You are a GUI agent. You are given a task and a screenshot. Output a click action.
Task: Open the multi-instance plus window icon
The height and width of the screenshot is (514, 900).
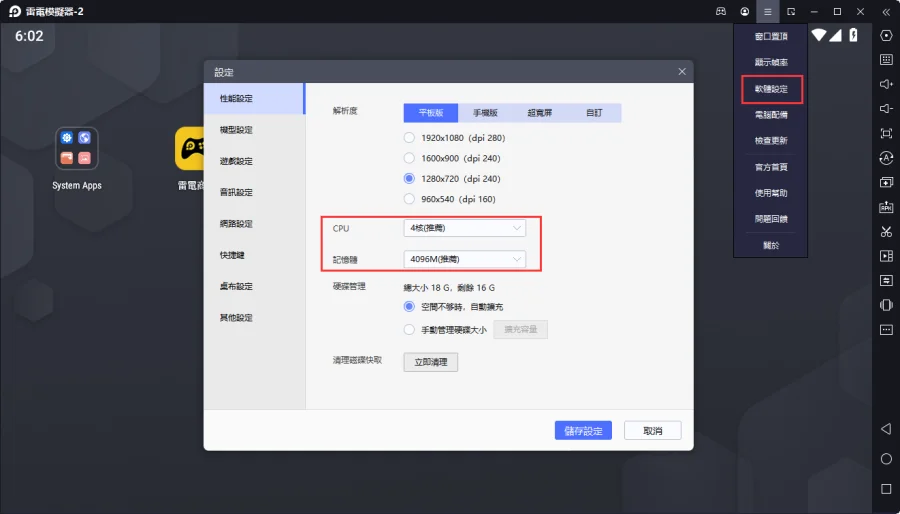886,182
